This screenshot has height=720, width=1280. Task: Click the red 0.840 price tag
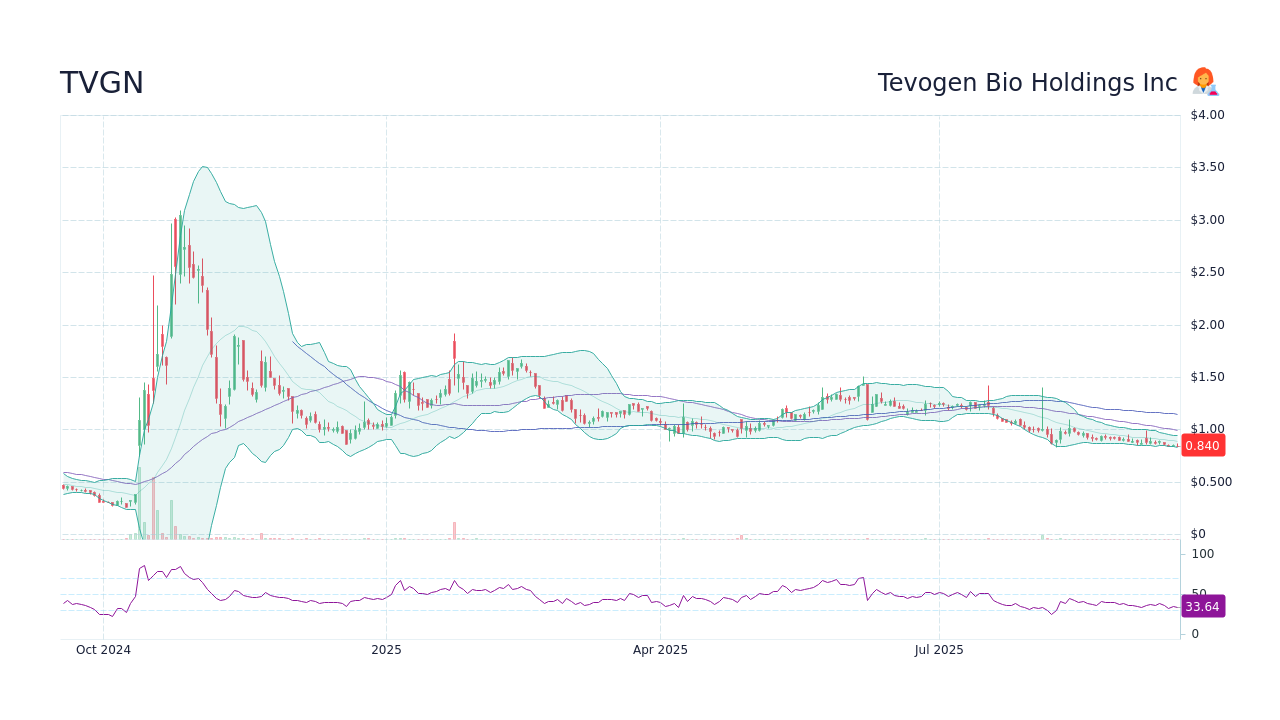pyautogui.click(x=1202, y=446)
